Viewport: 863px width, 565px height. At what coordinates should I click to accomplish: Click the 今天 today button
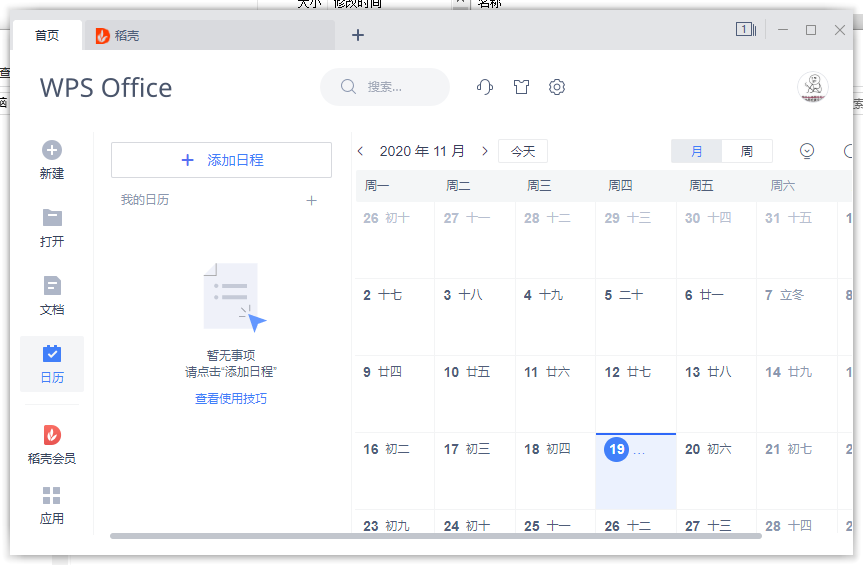(523, 151)
